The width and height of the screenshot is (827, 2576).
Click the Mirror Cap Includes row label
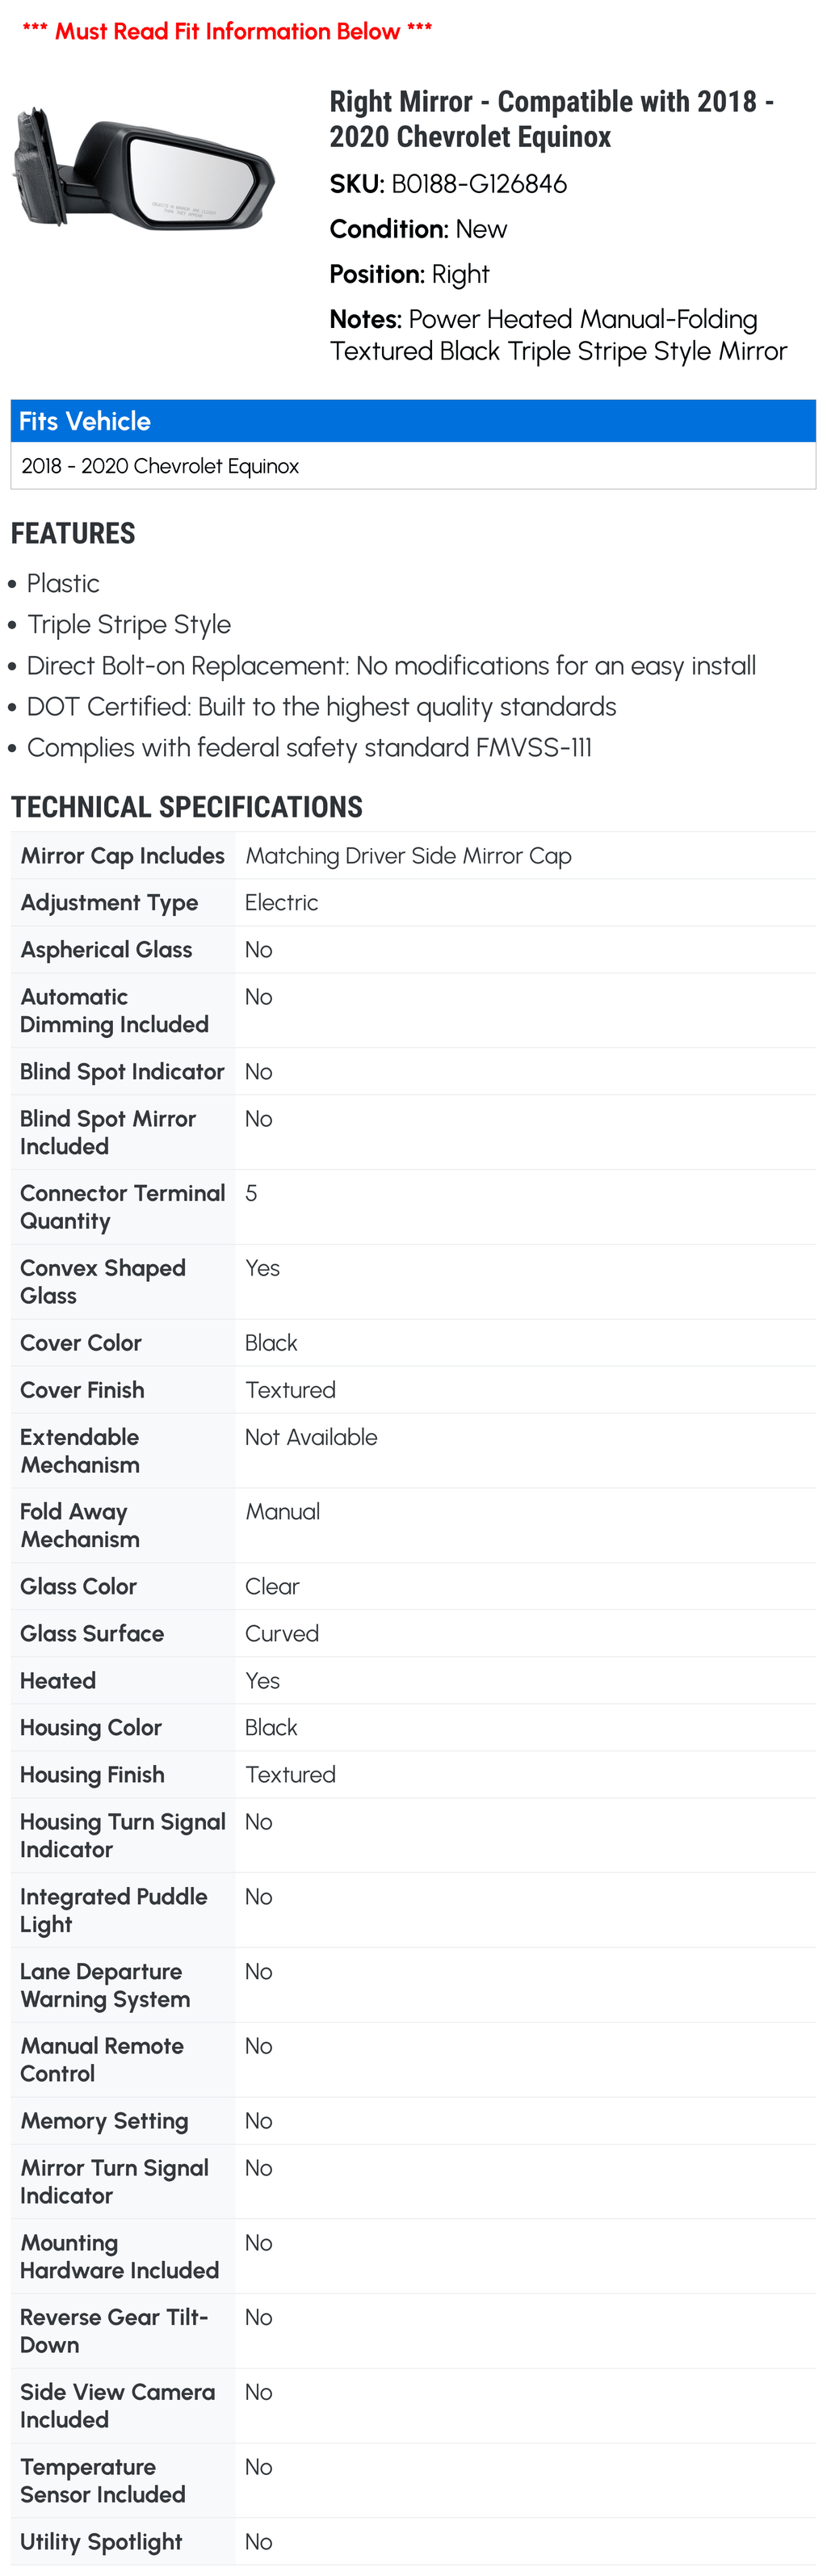pyautogui.click(x=122, y=856)
